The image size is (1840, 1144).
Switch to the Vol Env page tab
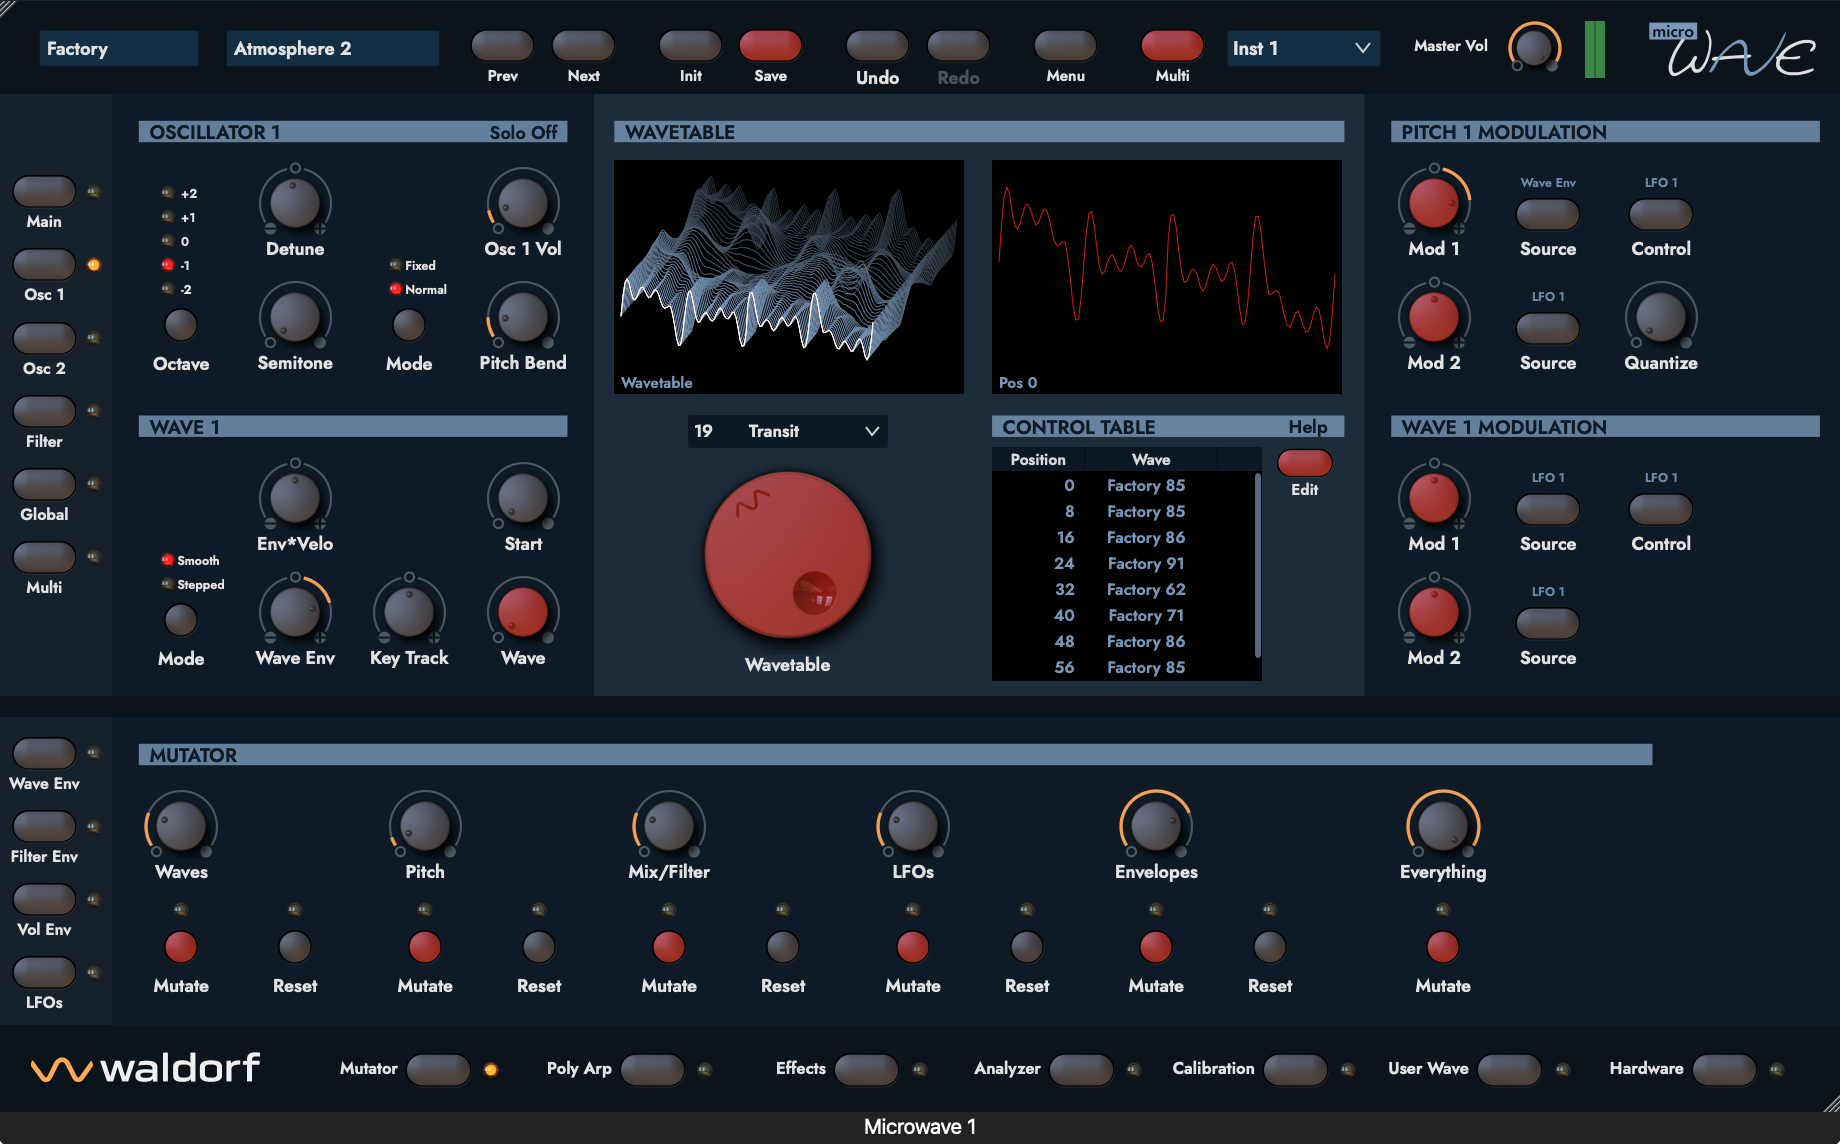[x=44, y=899]
